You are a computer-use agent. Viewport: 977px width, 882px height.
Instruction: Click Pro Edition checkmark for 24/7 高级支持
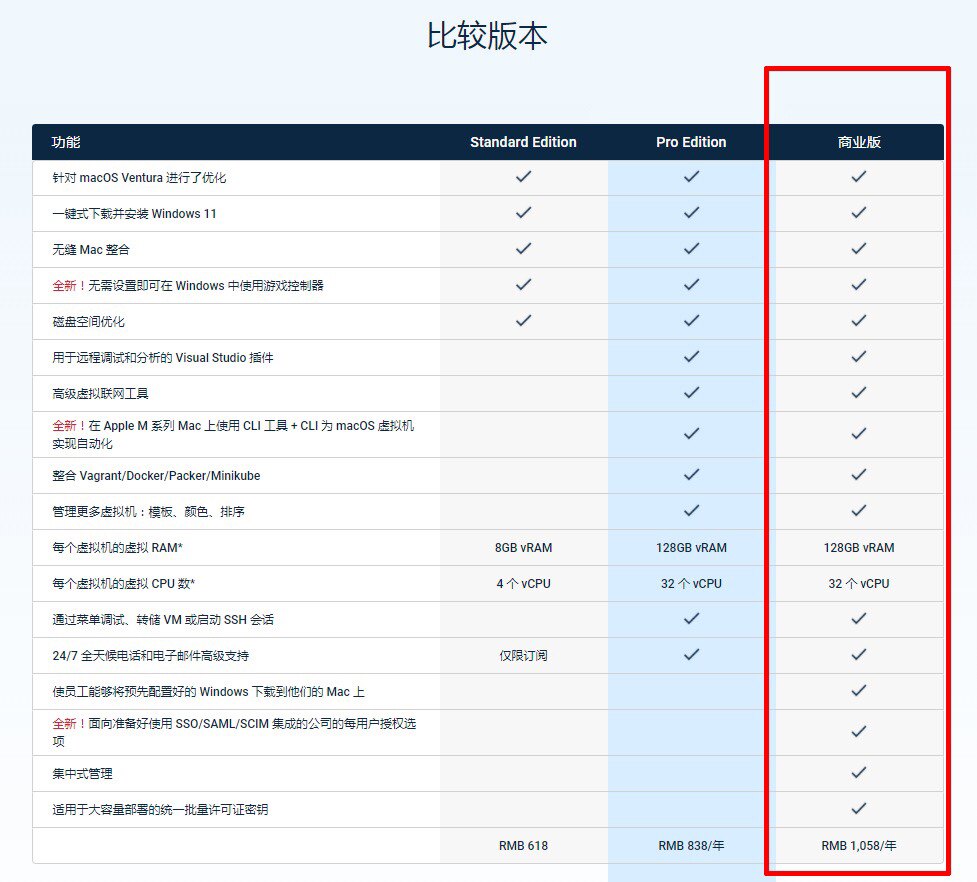(691, 655)
